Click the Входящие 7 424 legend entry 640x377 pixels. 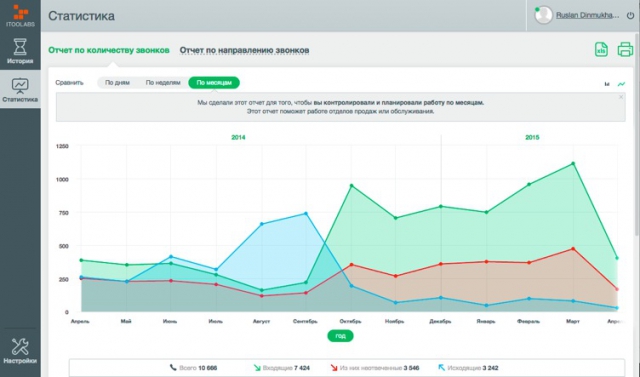click(282, 368)
